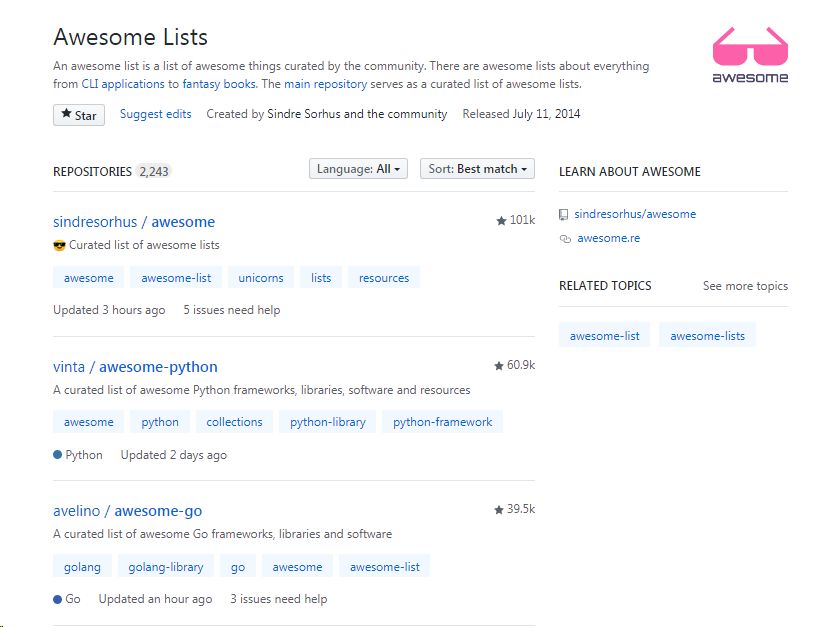Select awesome tag under sindresorhus repo
The image size is (821, 627).
click(88, 278)
